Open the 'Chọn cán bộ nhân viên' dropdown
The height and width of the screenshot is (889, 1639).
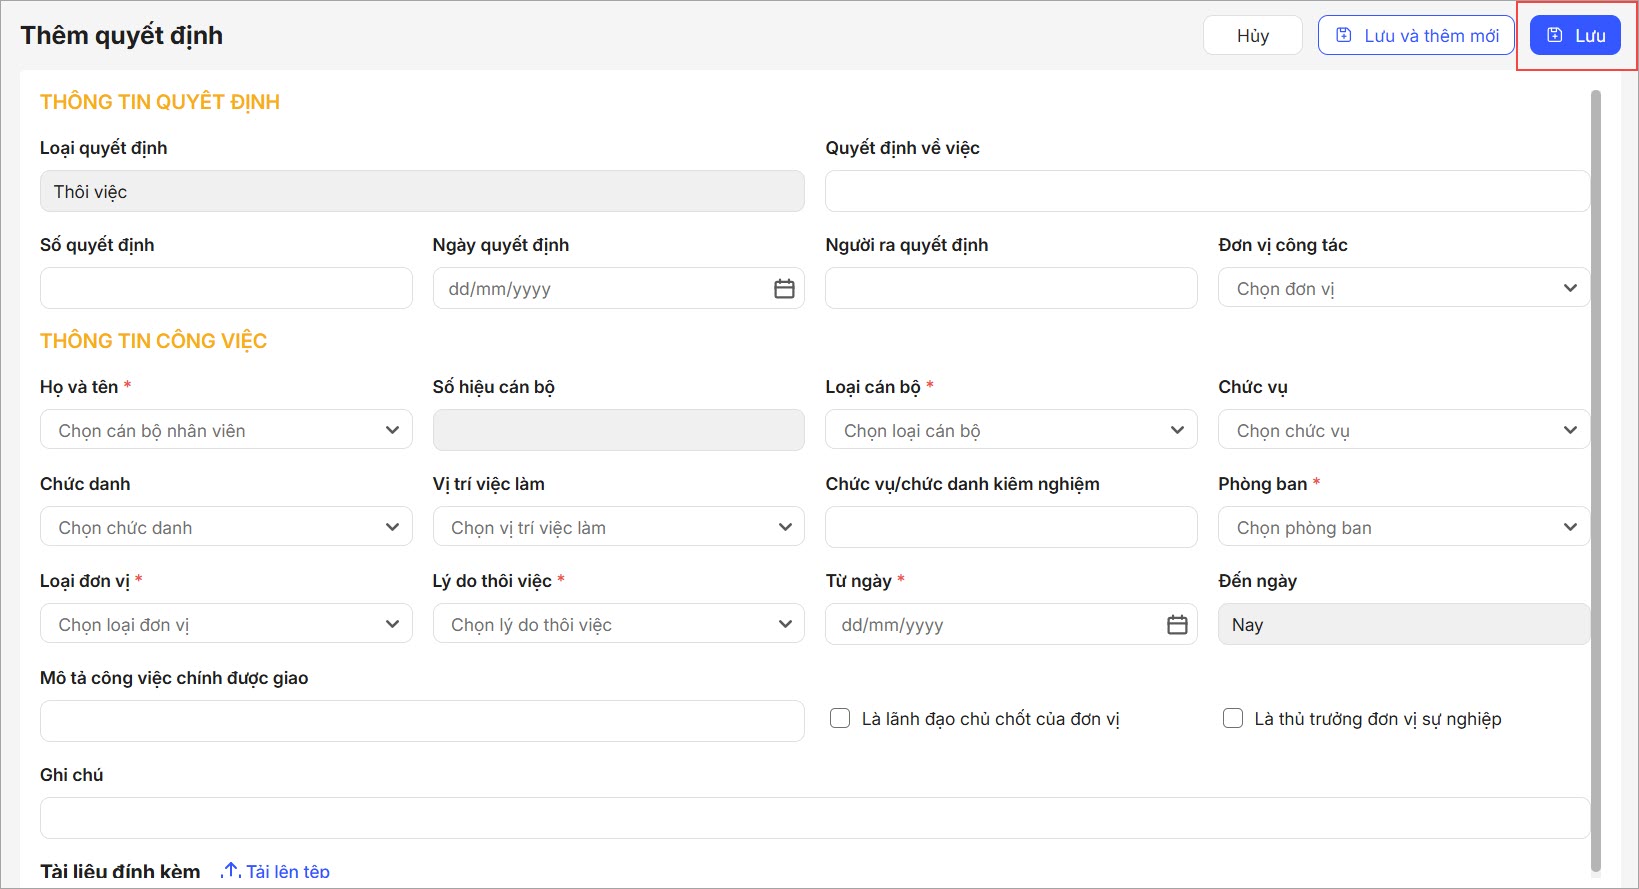click(226, 430)
